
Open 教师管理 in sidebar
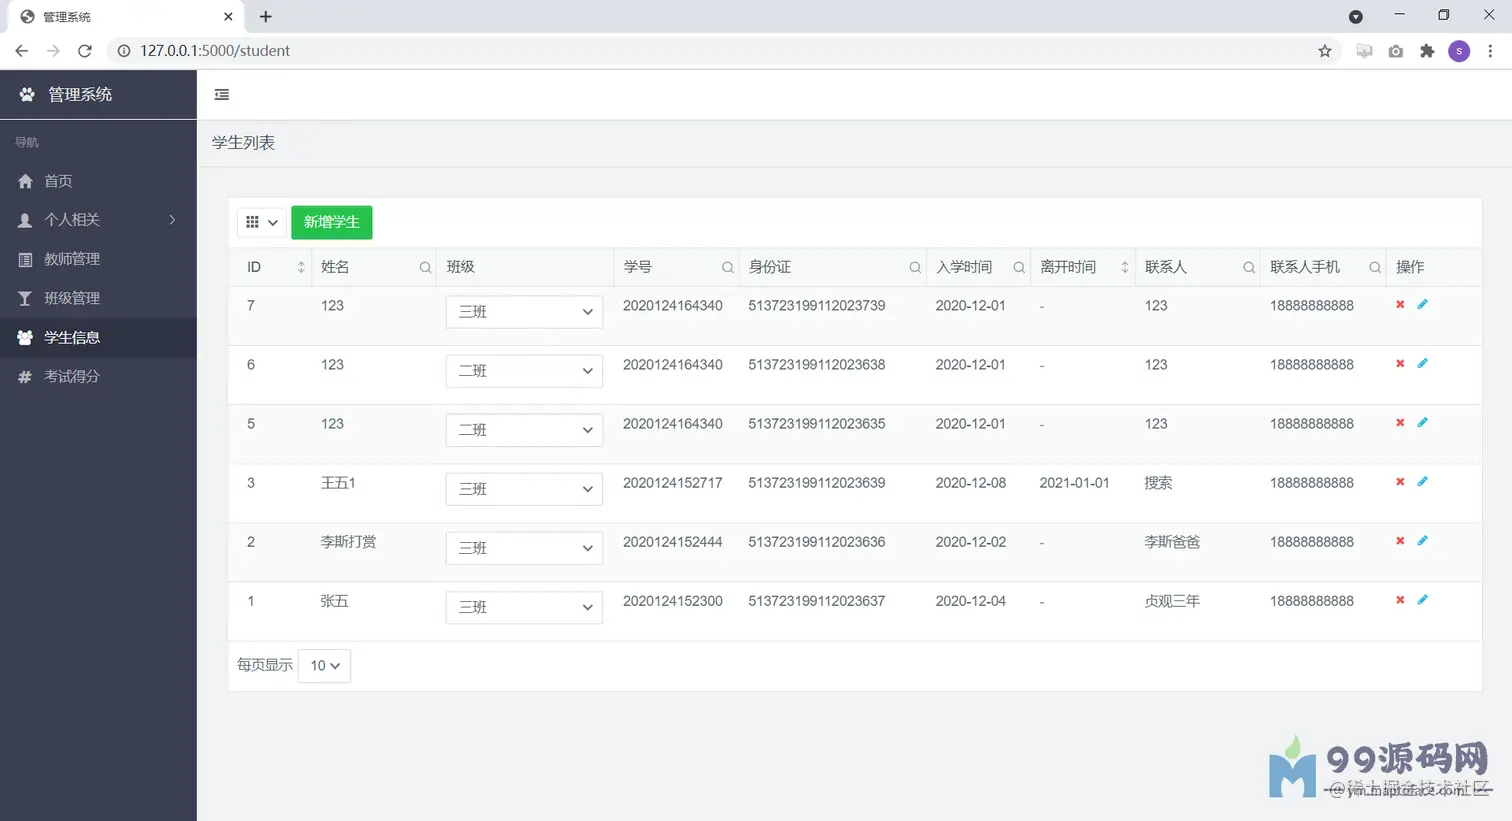98,259
